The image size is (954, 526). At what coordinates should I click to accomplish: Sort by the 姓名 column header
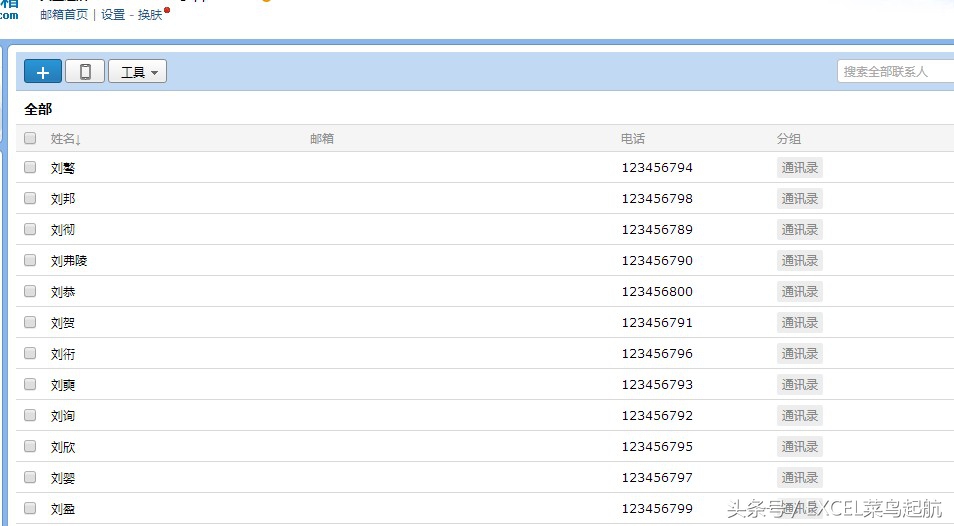click(66, 139)
